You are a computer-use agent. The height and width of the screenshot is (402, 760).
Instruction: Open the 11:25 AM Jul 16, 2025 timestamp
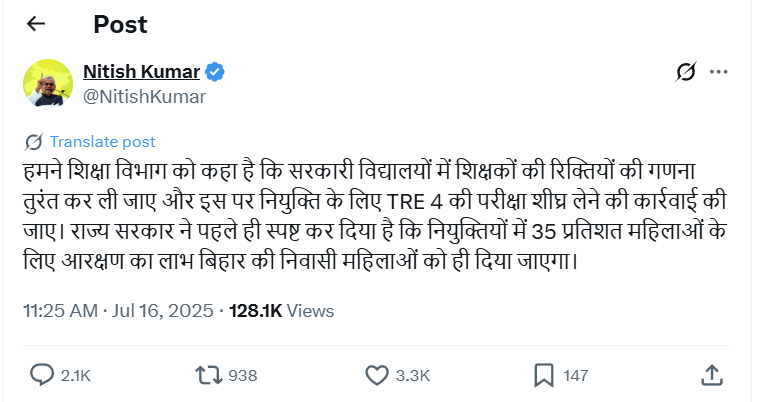click(x=117, y=311)
